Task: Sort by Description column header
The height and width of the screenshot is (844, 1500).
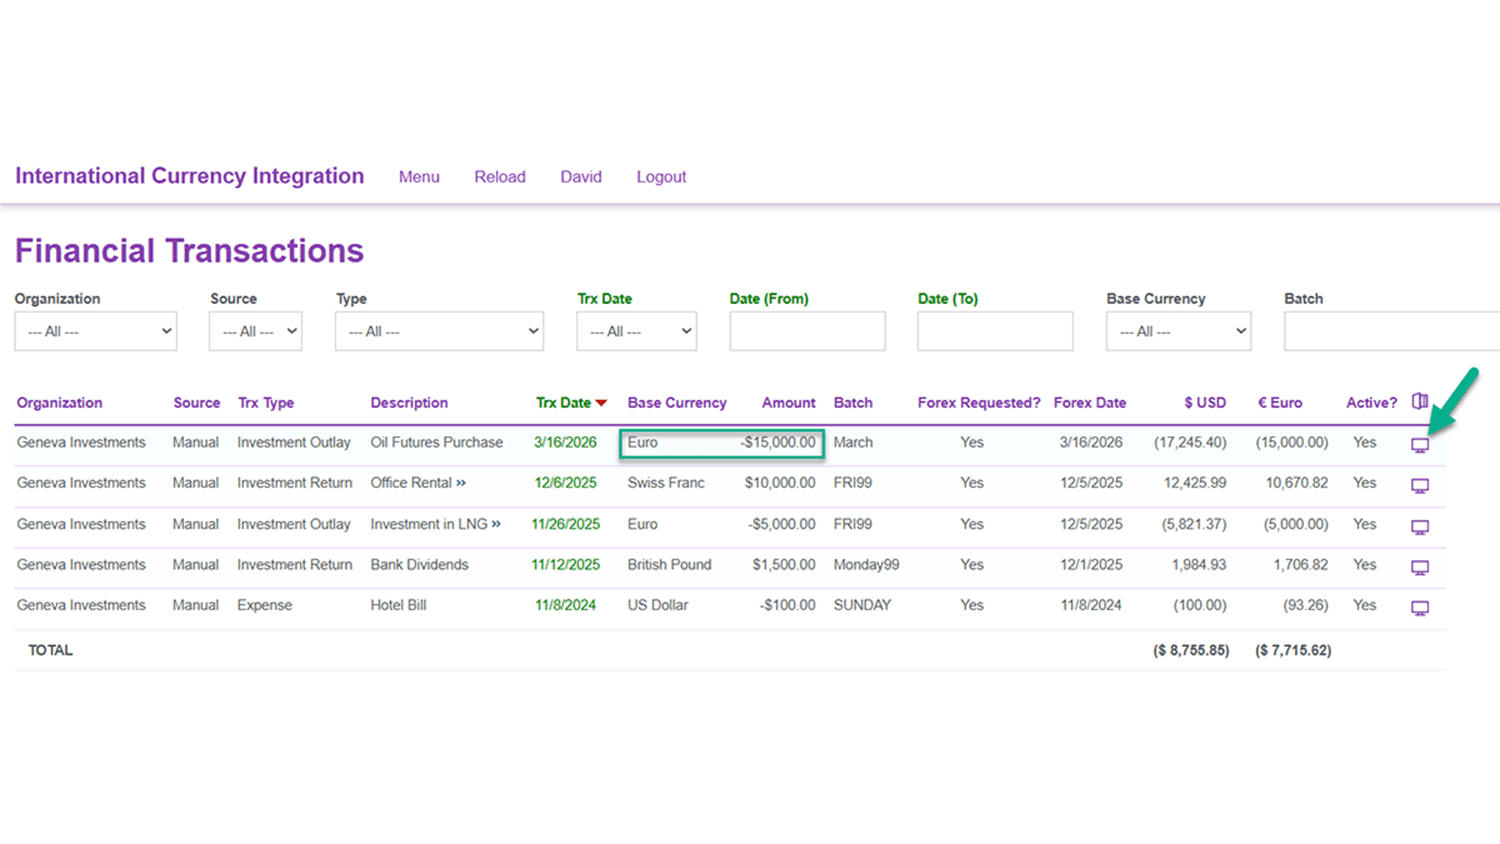Action: pyautogui.click(x=409, y=403)
